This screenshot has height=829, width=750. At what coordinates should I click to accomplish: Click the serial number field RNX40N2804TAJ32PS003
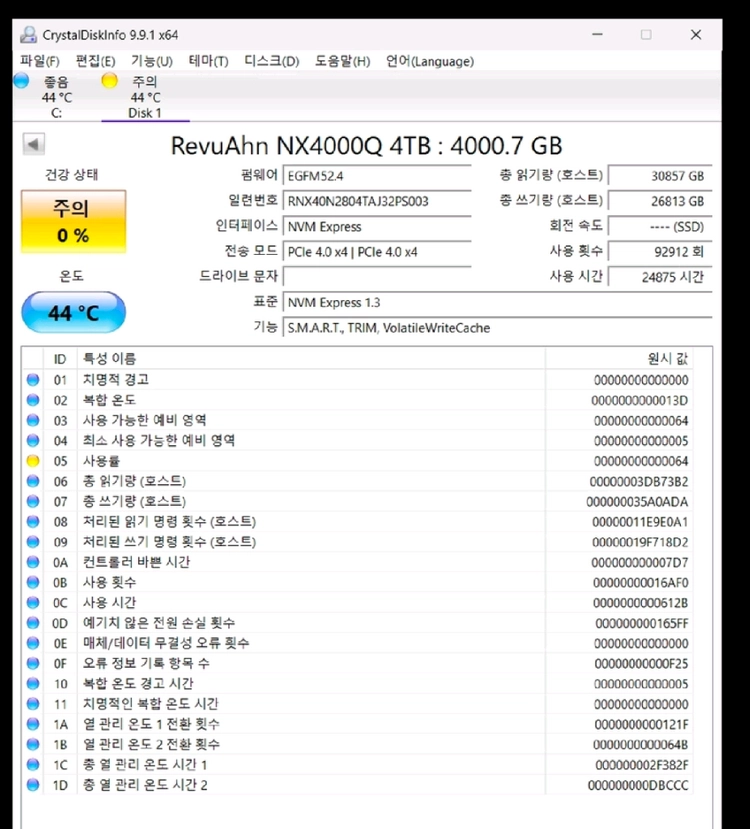coord(377,201)
